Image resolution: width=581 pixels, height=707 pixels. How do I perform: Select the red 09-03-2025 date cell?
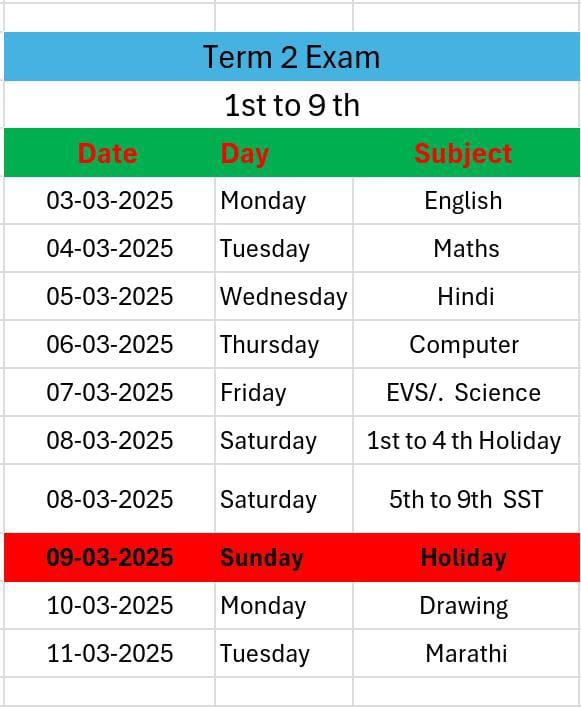tap(109, 557)
